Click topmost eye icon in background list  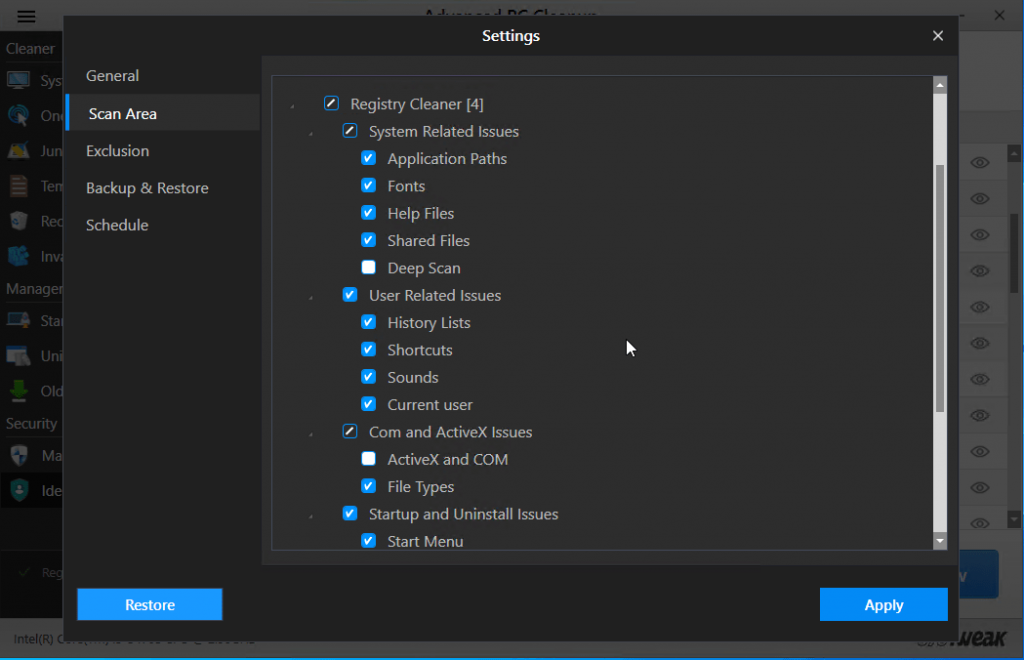point(980,163)
